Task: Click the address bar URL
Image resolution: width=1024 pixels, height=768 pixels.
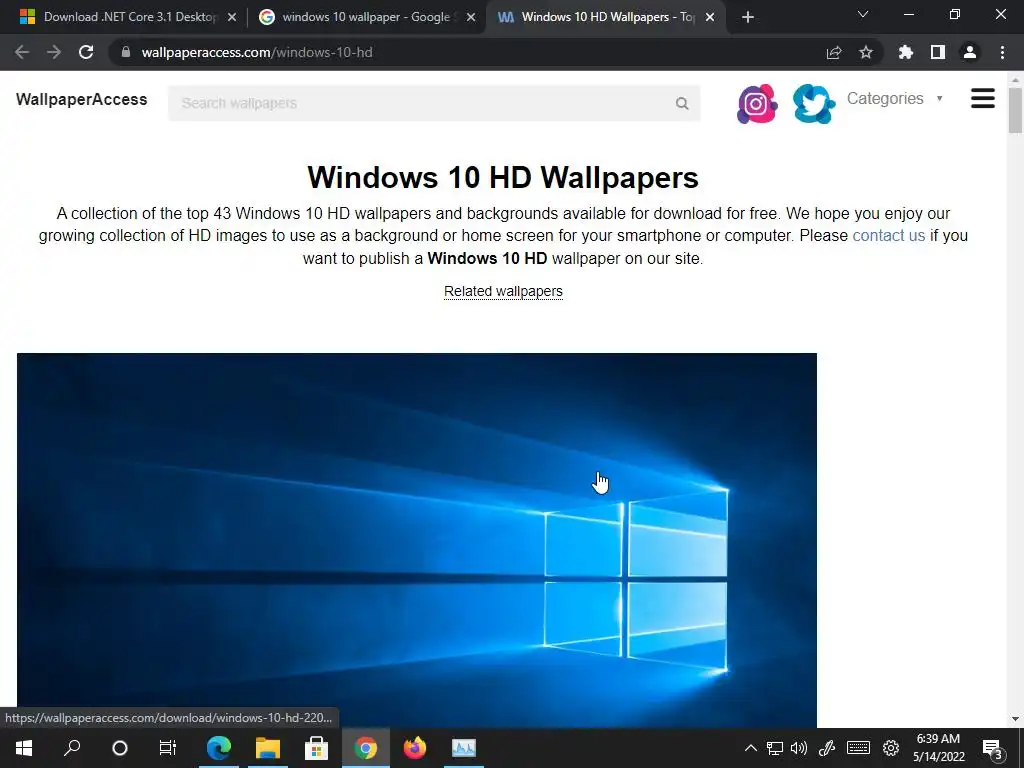Action: [257, 52]
